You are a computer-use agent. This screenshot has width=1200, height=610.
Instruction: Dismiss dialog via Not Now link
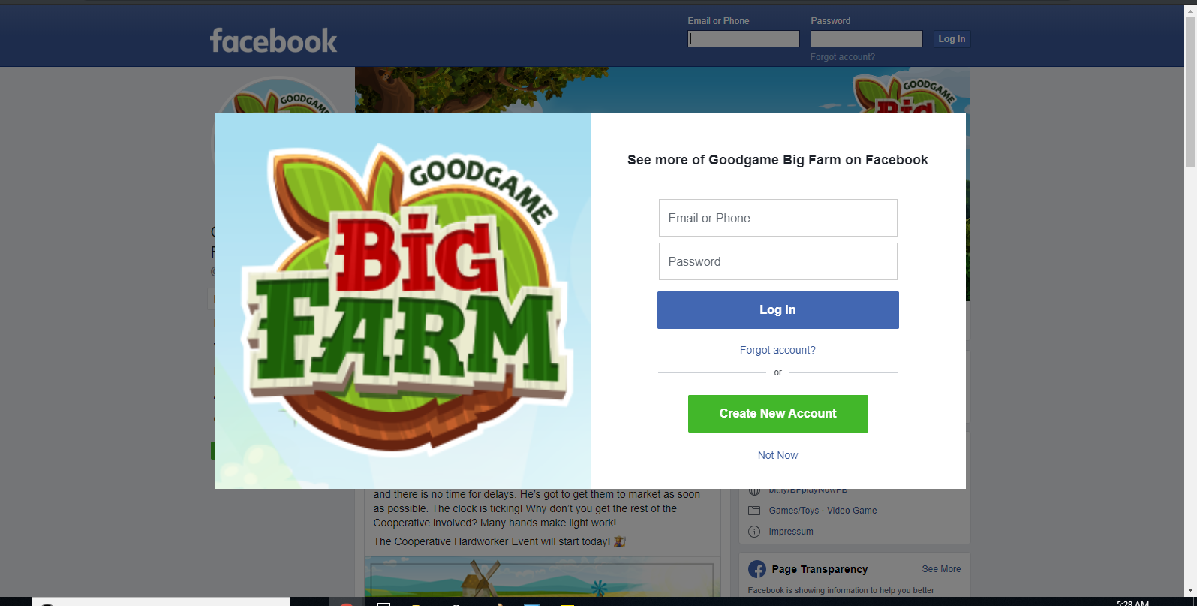(x=778, y=455)
